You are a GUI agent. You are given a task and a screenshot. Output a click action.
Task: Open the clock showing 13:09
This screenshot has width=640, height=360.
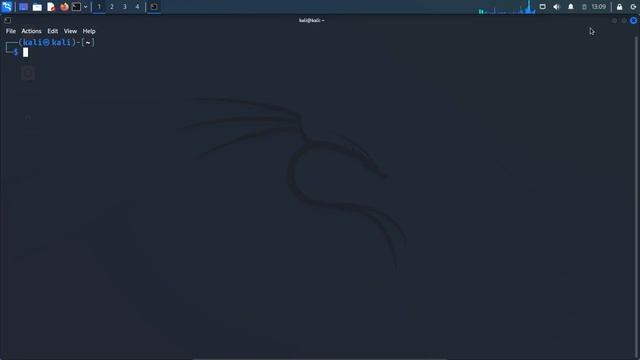point(599,7)
